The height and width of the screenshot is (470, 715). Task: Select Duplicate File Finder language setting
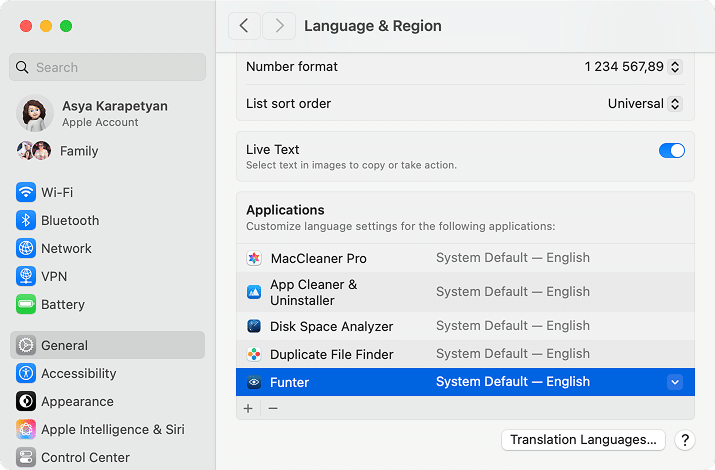(x=513, y=354)
